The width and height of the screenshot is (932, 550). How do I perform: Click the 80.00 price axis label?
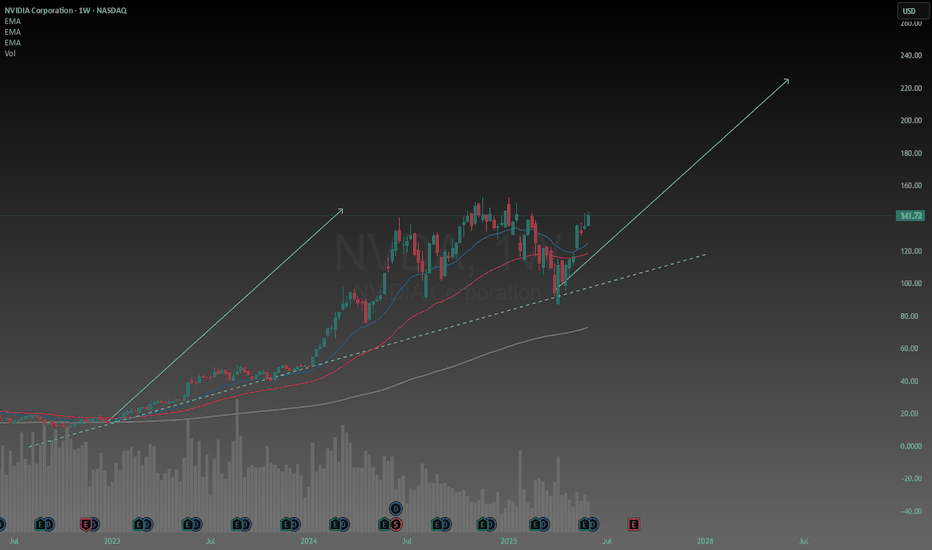(x=911, y=316)
